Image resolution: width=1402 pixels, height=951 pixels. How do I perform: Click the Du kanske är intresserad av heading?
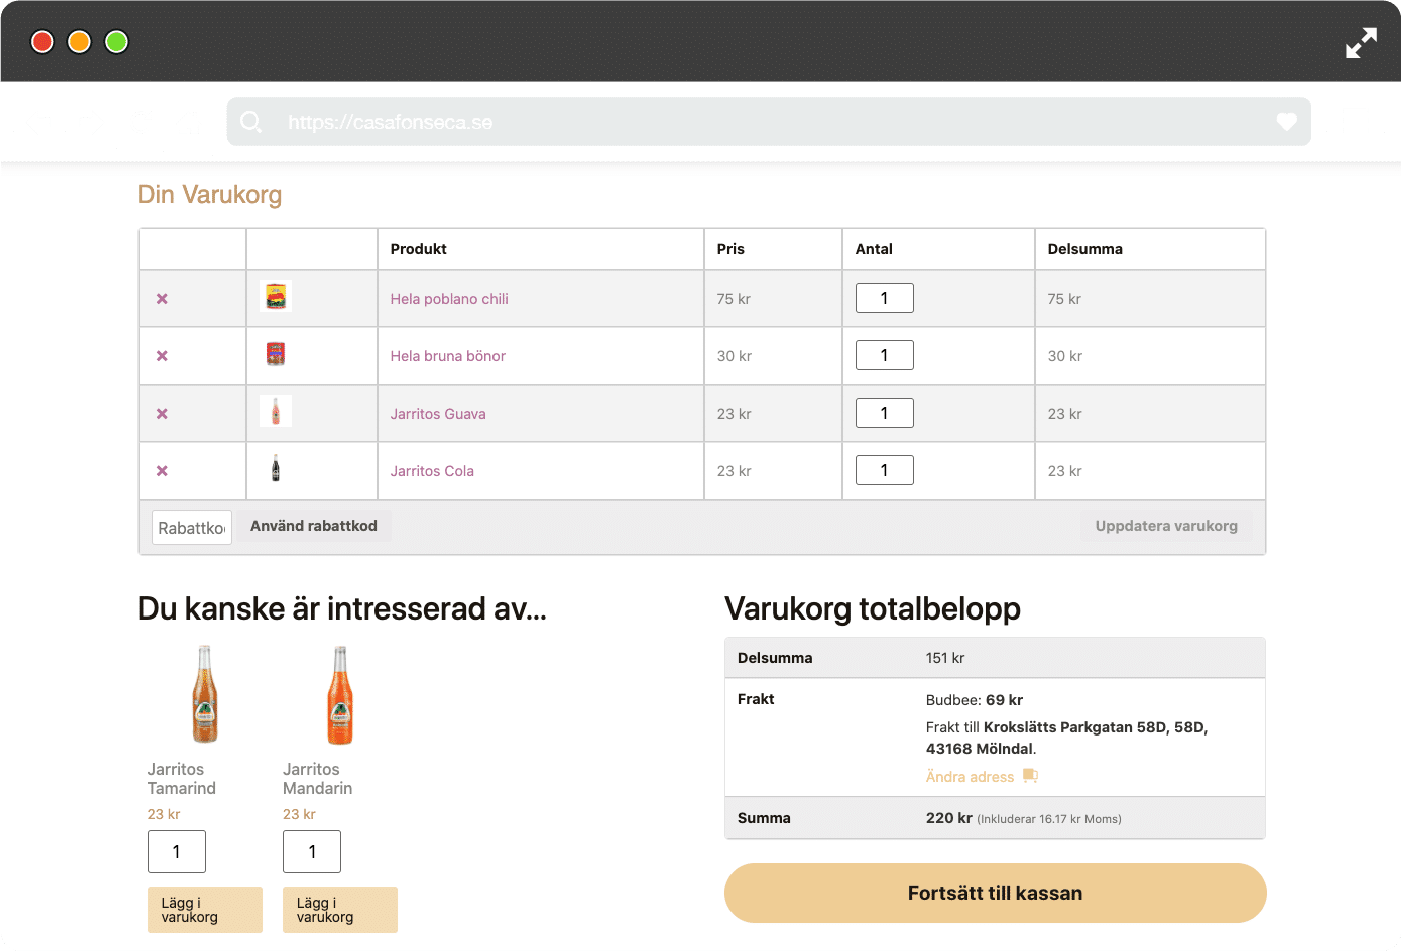342,608
